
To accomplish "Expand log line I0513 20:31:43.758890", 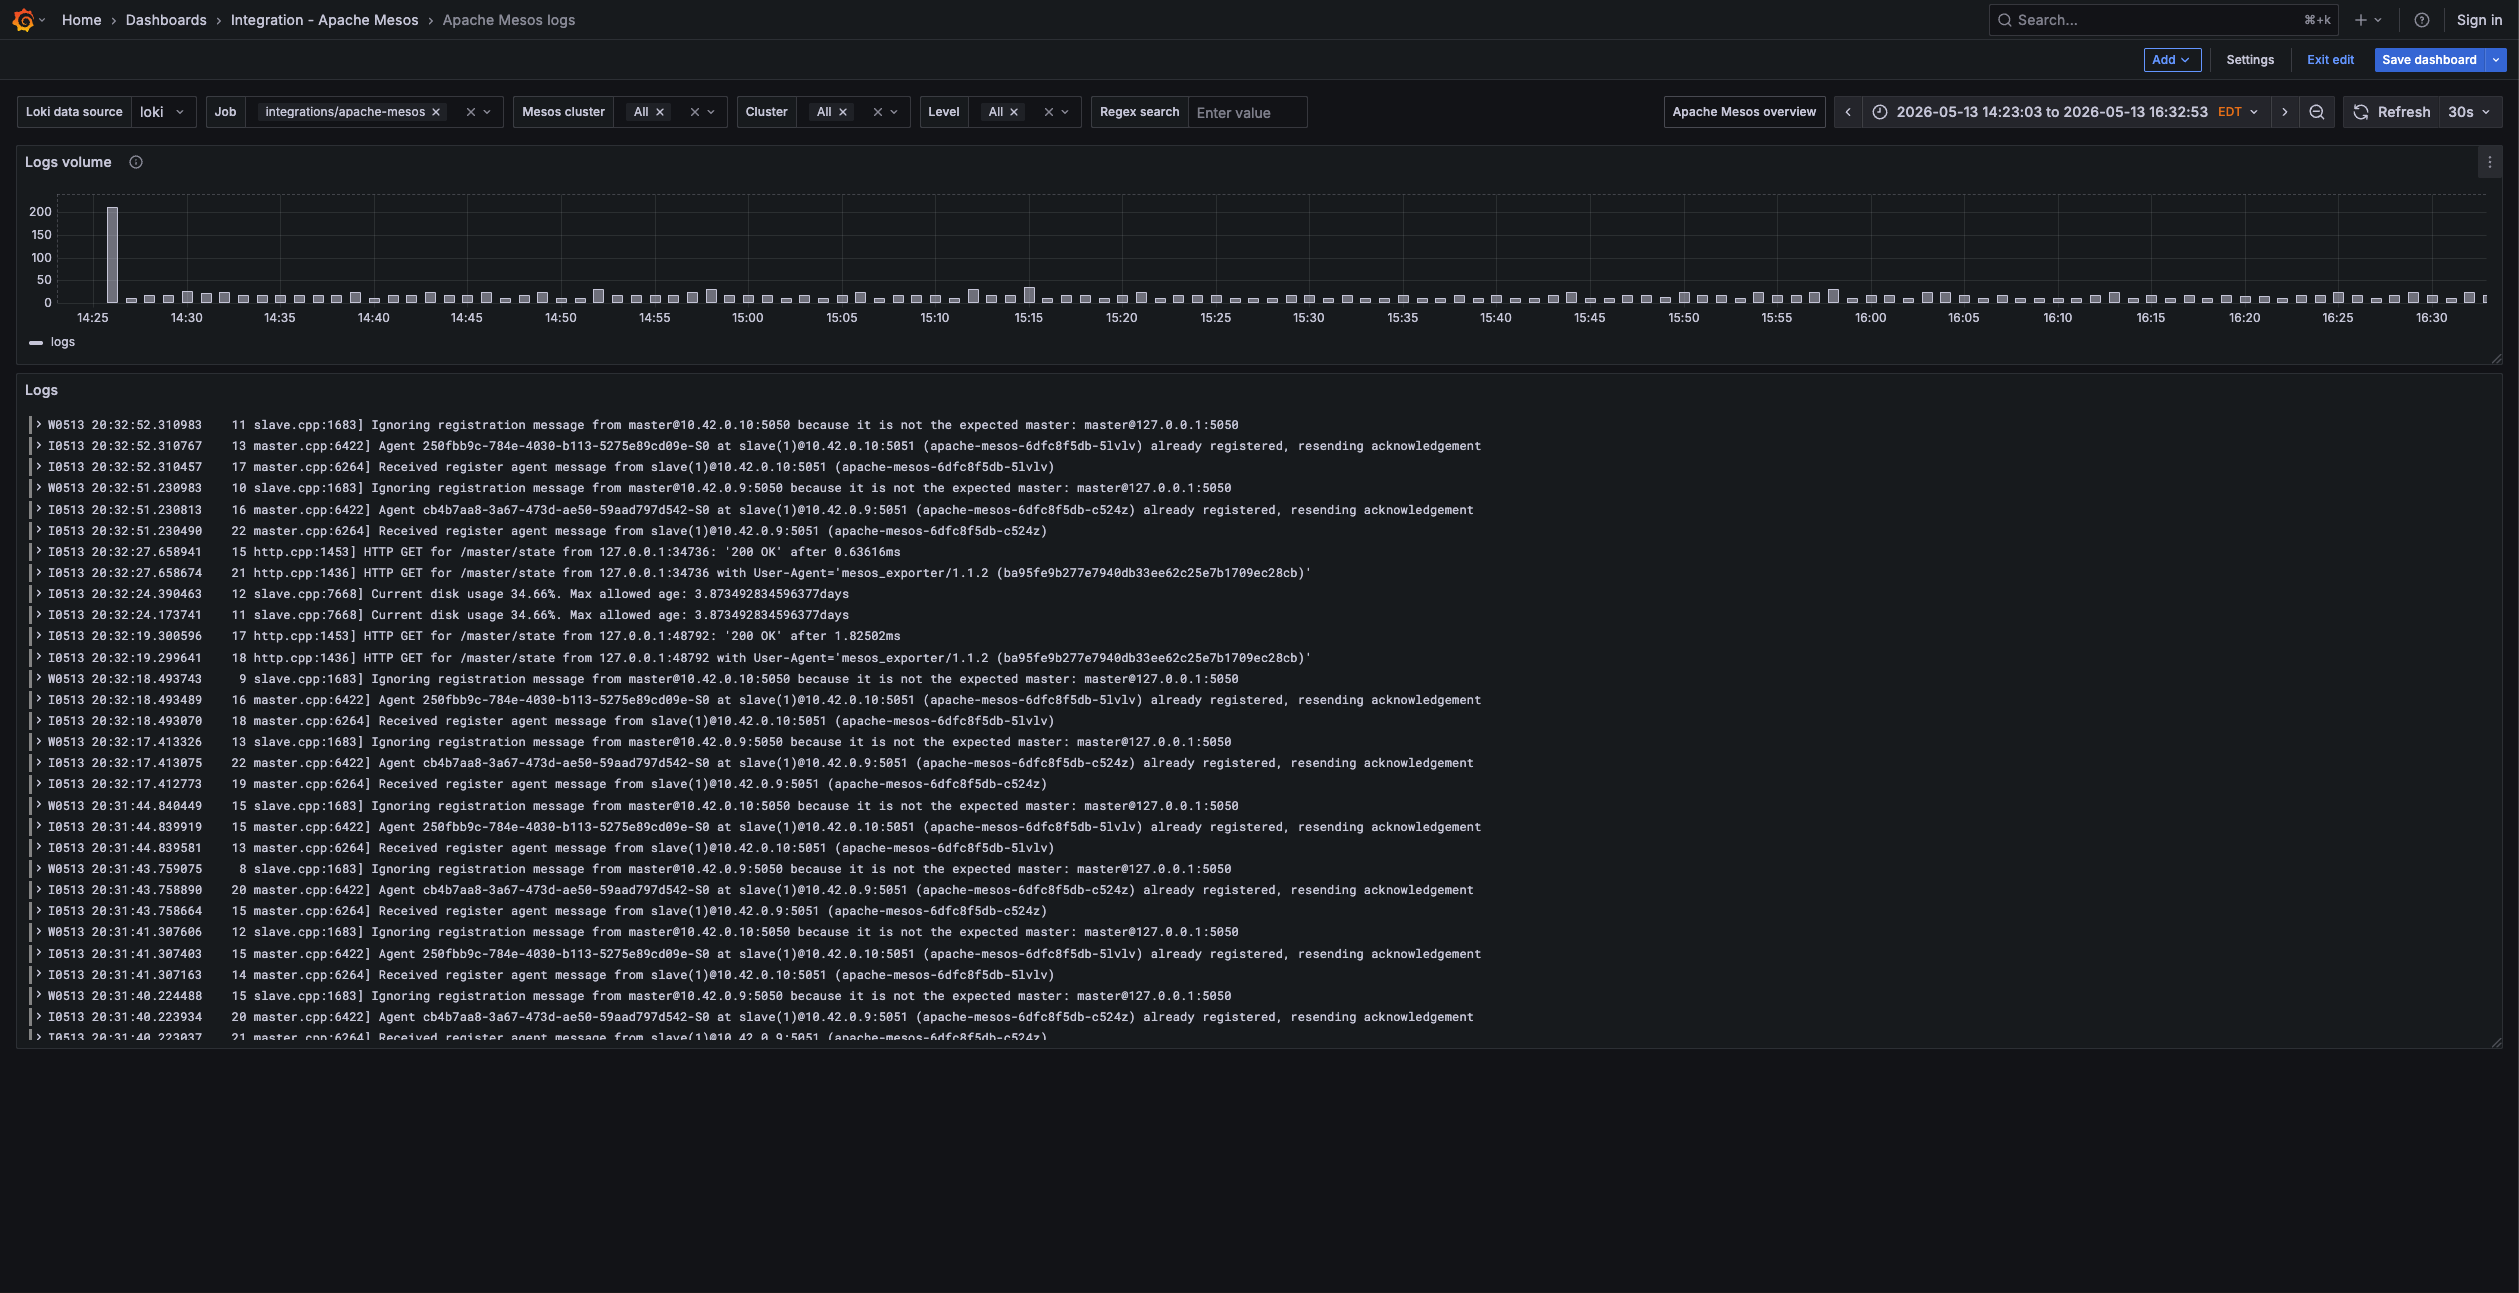I will (38, 890).
